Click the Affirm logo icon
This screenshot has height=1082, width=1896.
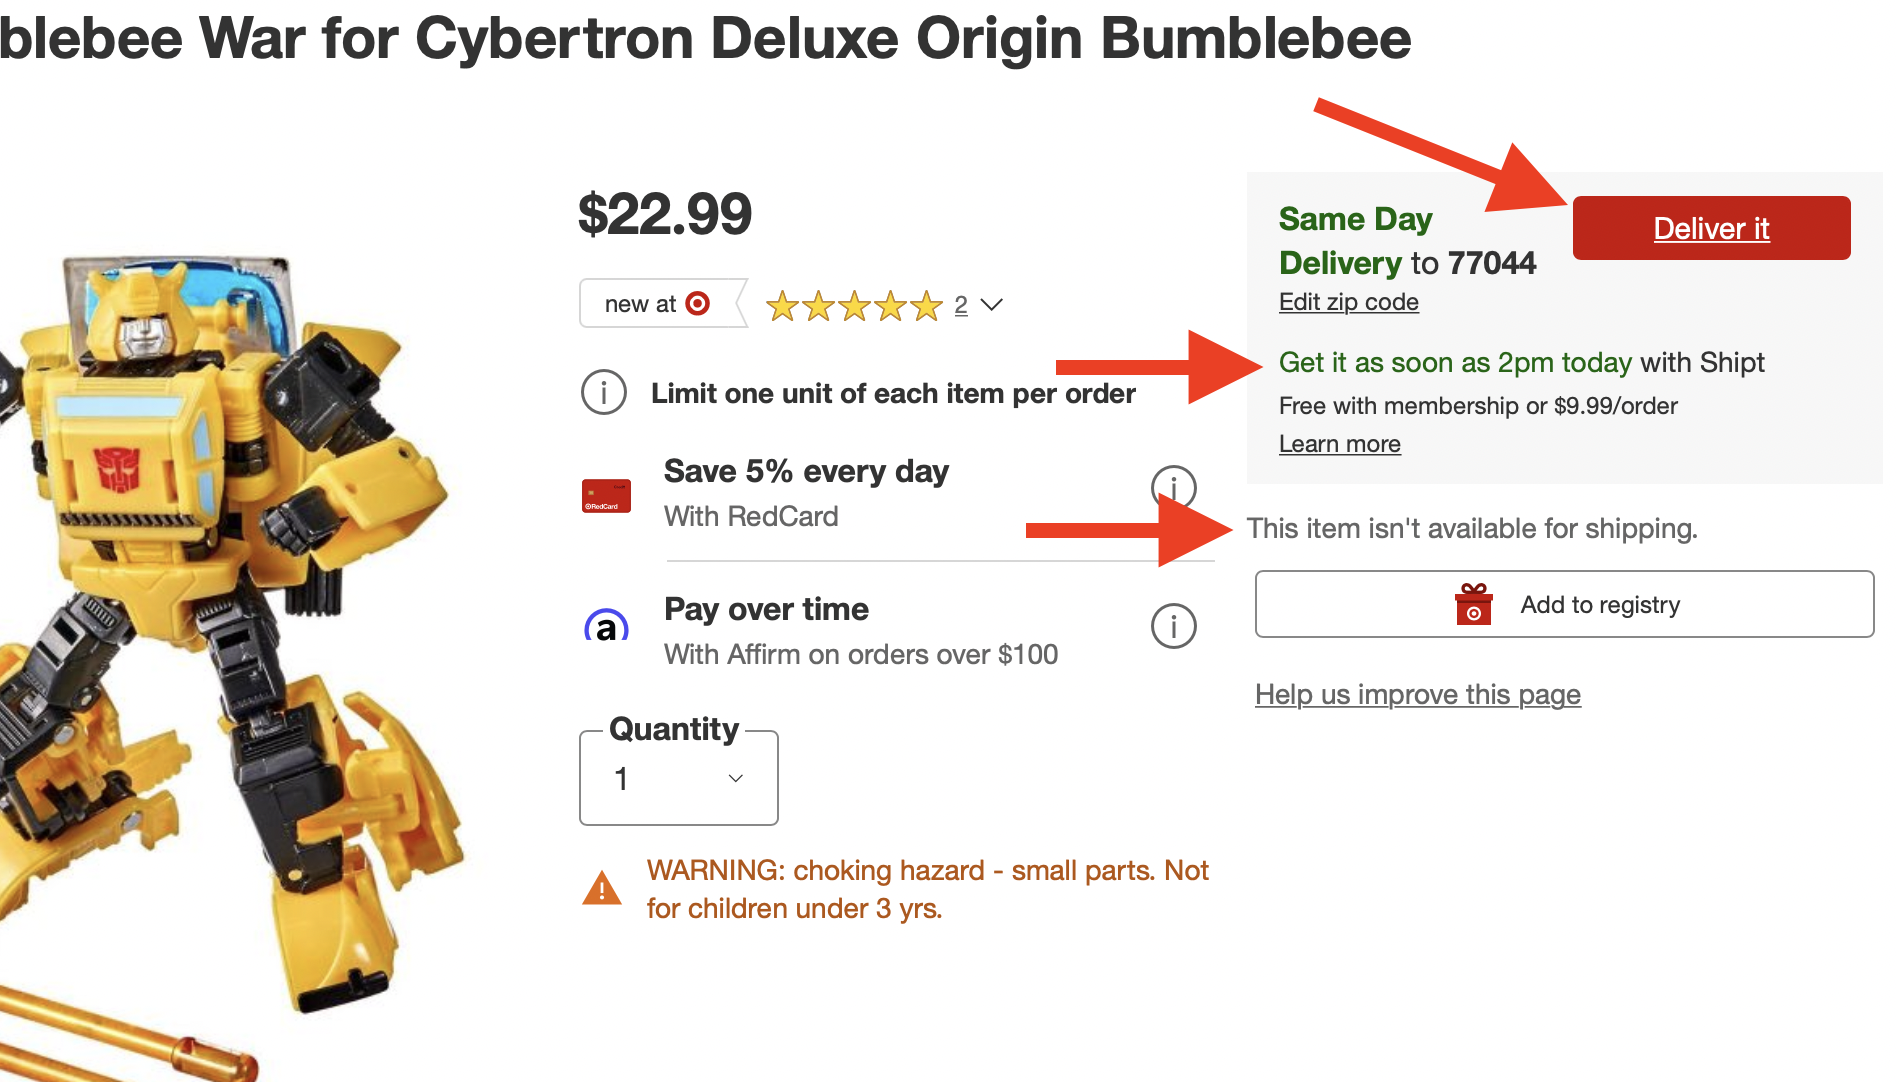(x=606, y=627)
